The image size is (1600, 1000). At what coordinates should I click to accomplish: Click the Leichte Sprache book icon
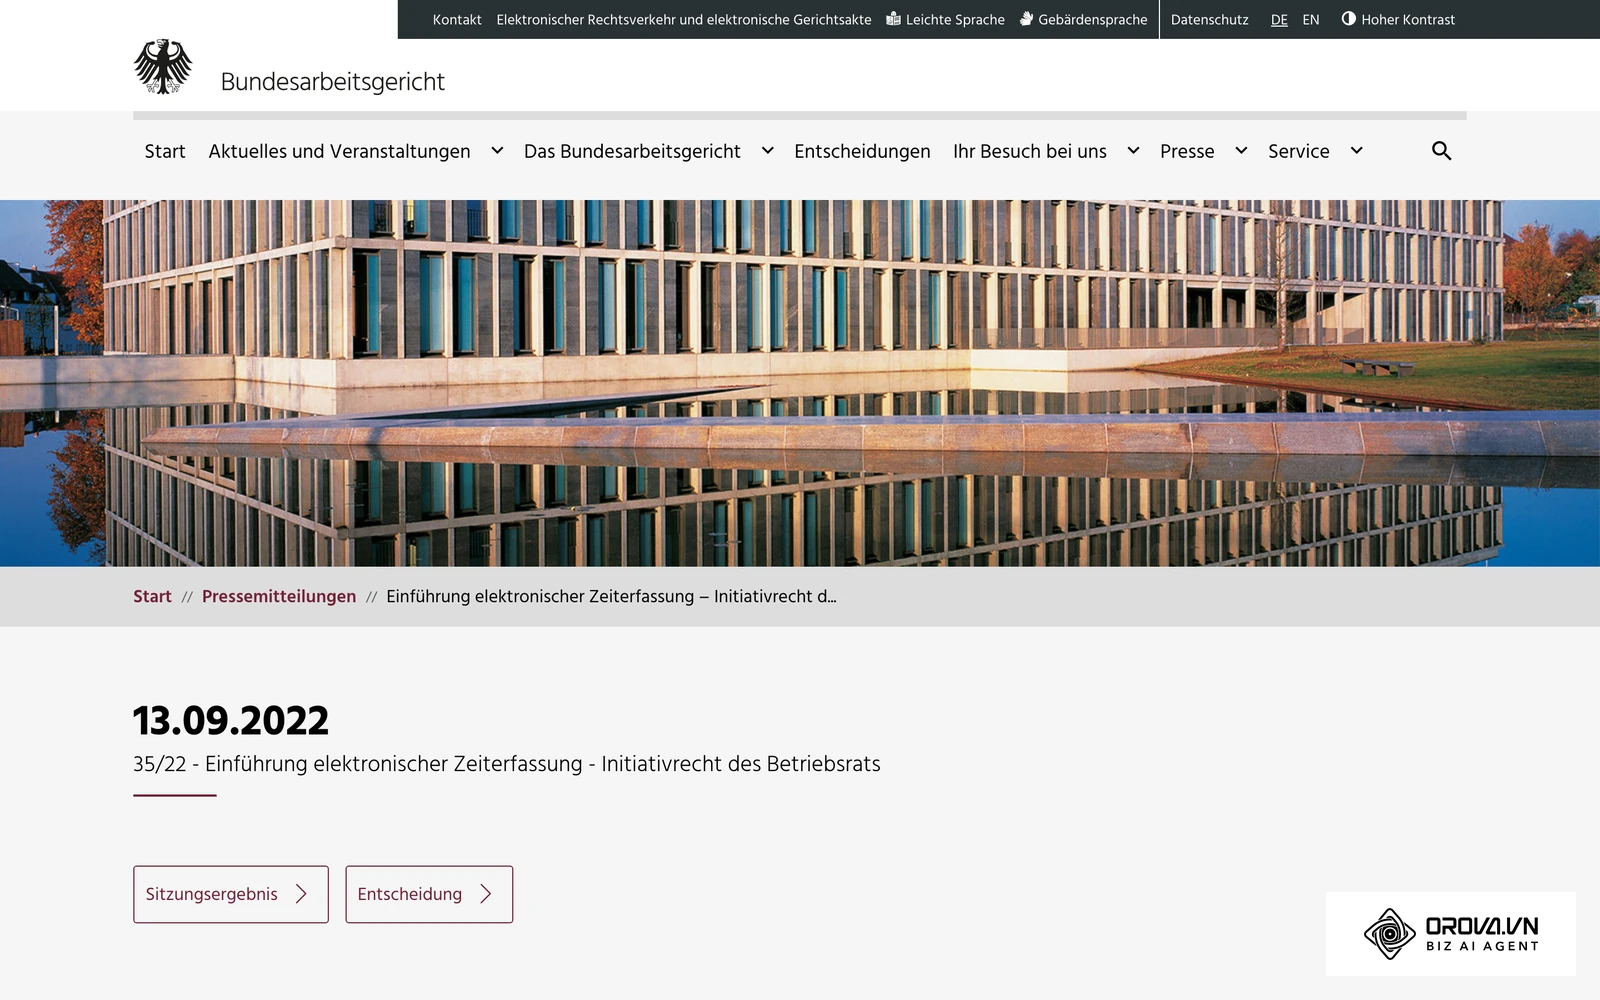coord(893,19)
